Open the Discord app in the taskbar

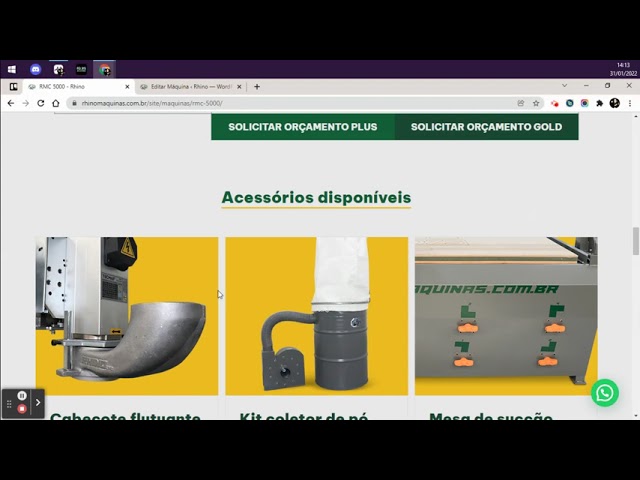tap(35, 69)
